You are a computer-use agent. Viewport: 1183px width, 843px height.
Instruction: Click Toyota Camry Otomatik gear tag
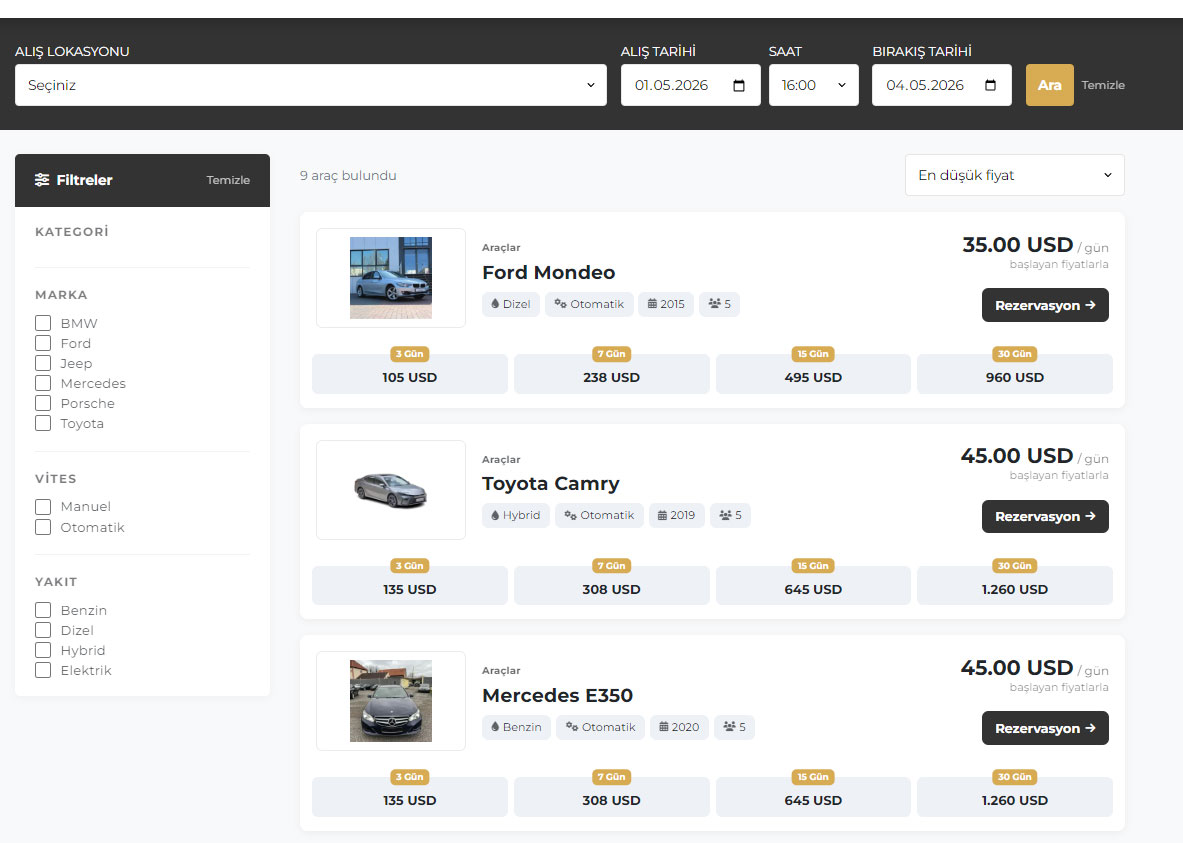point(599,515)
